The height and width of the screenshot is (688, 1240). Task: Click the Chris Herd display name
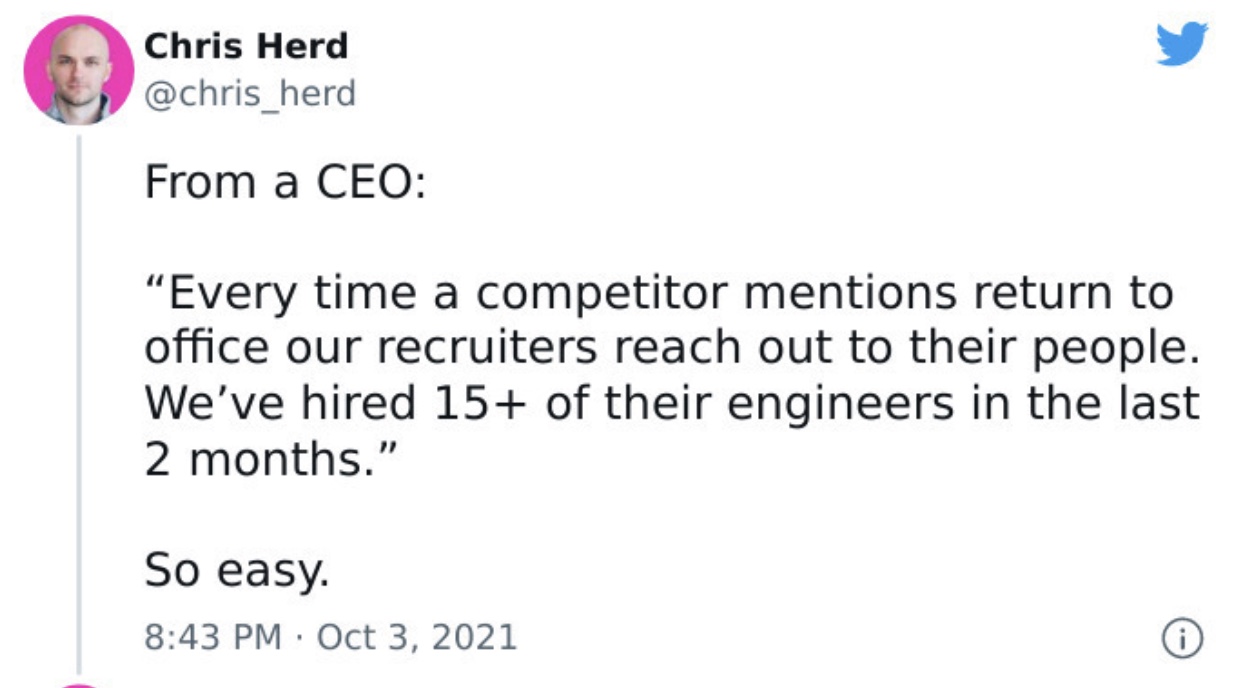point(246,46)
